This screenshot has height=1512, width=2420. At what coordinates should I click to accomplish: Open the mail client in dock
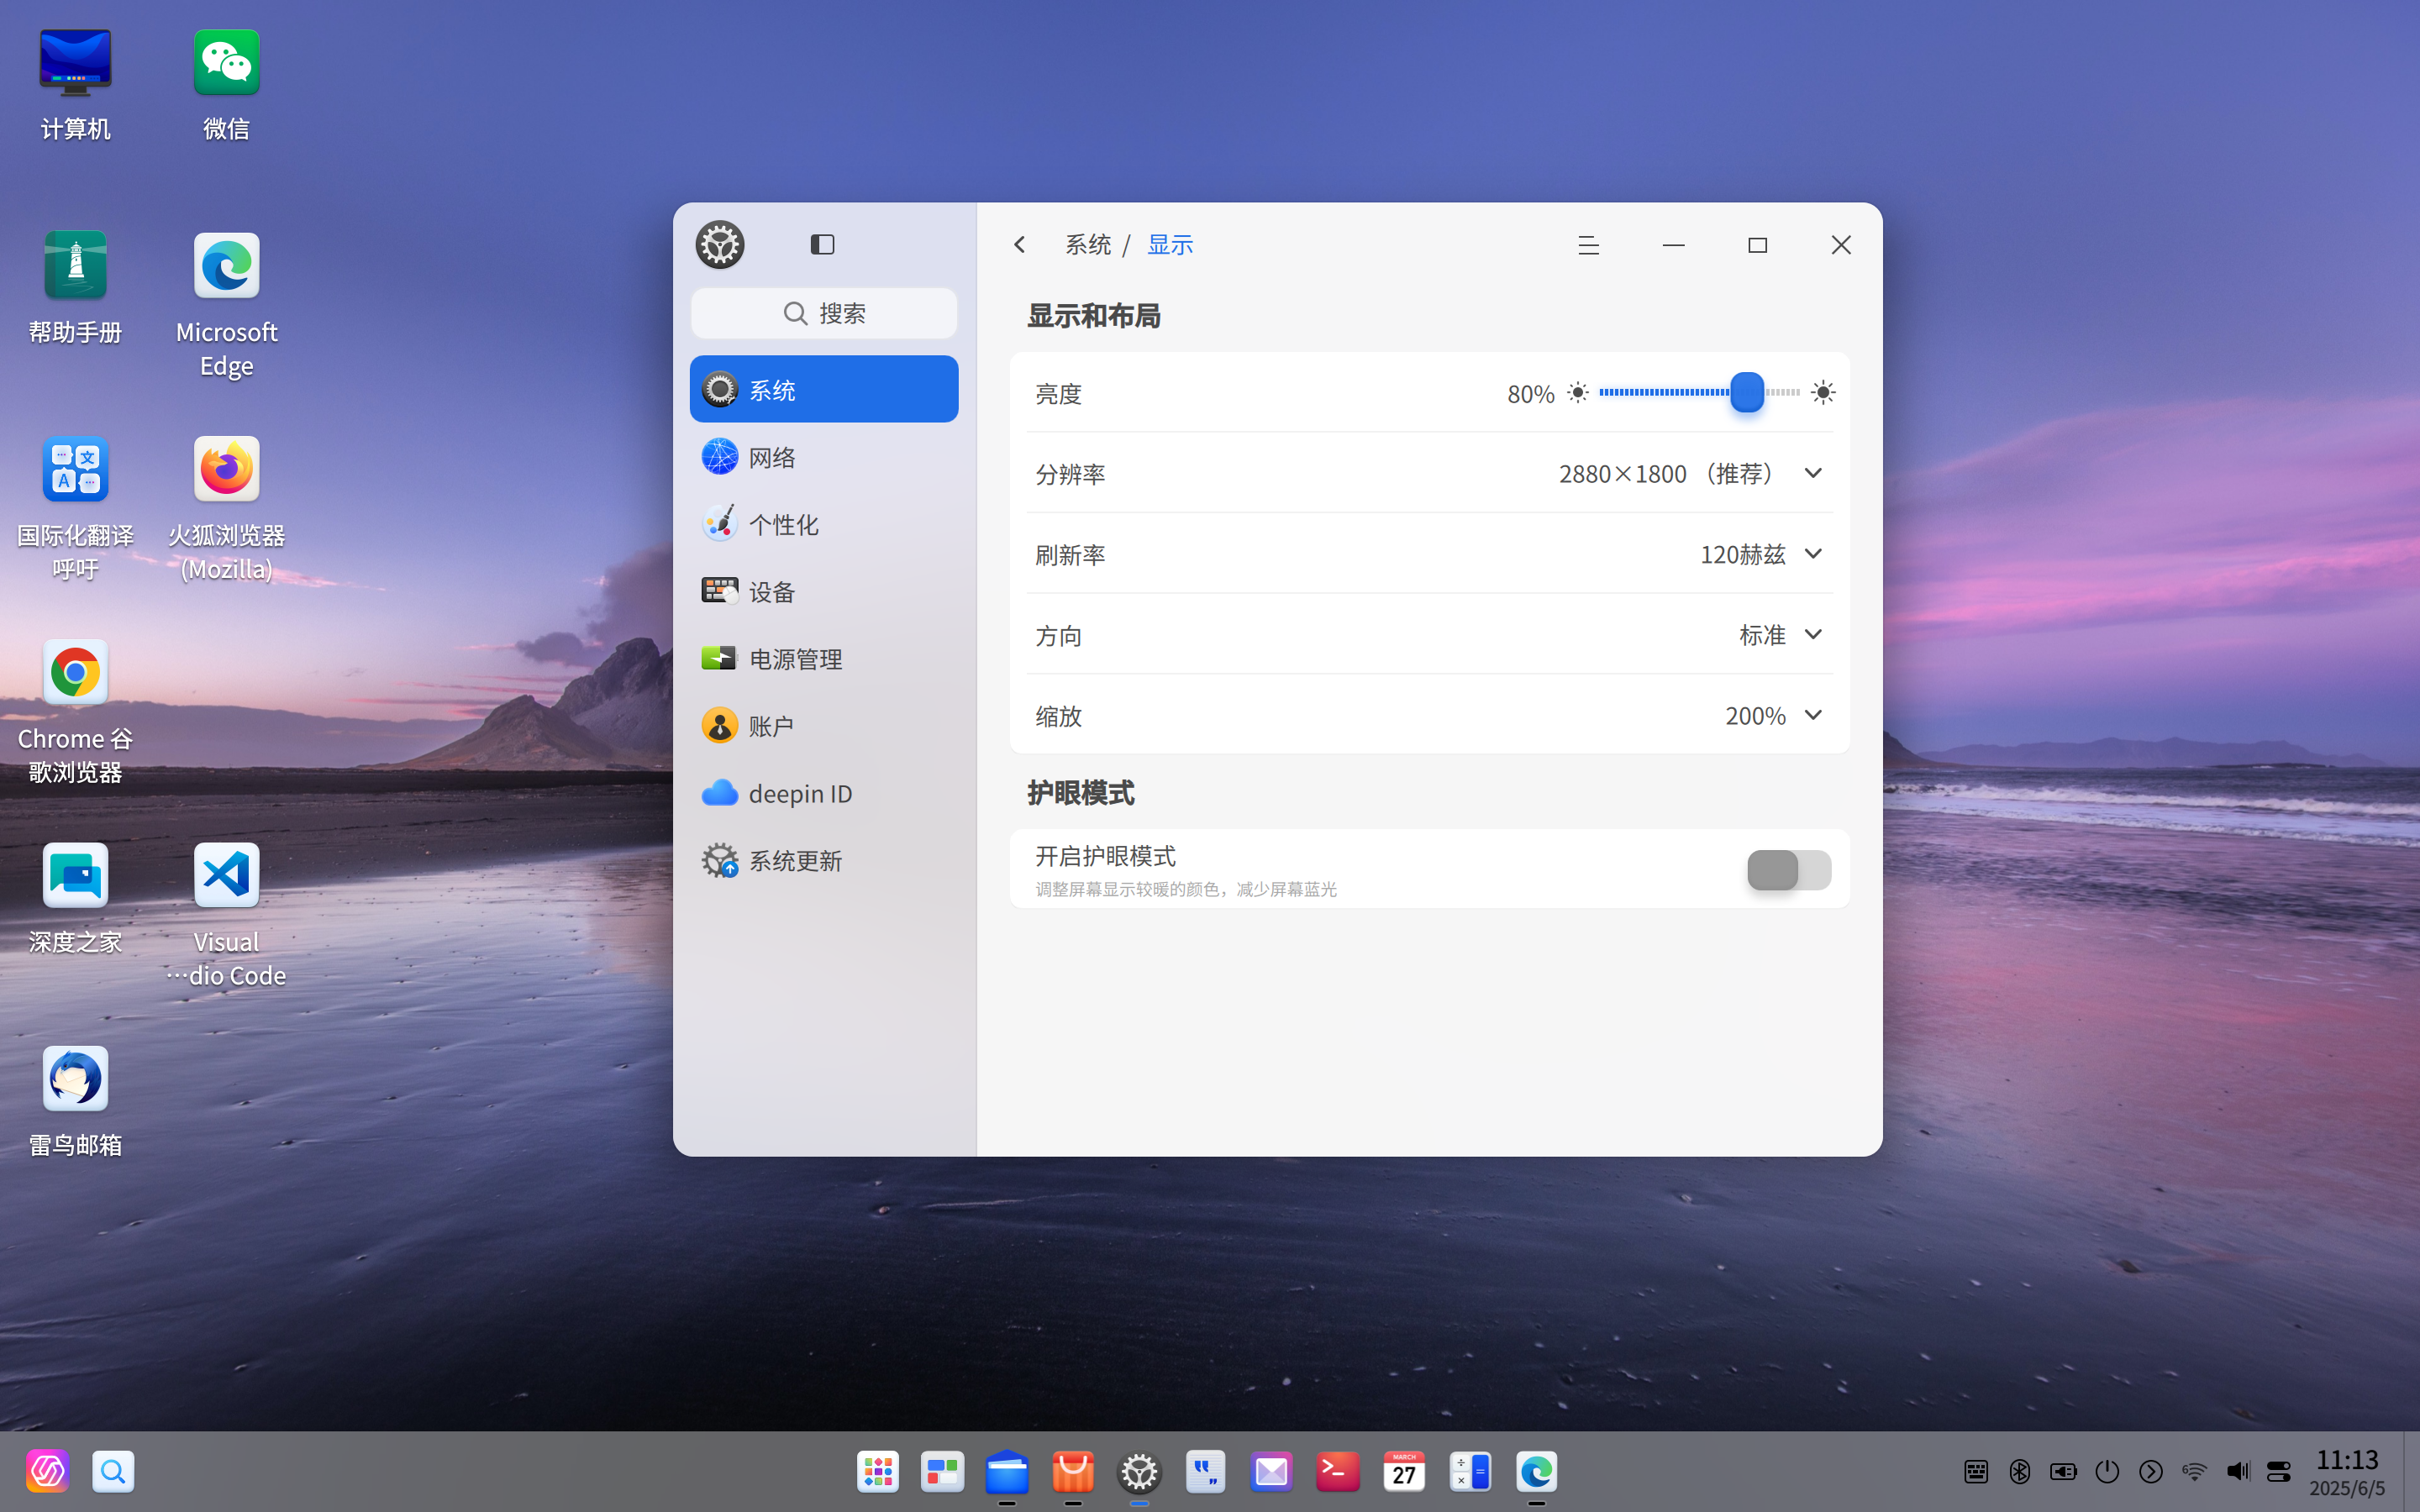click(1271, 1471)
